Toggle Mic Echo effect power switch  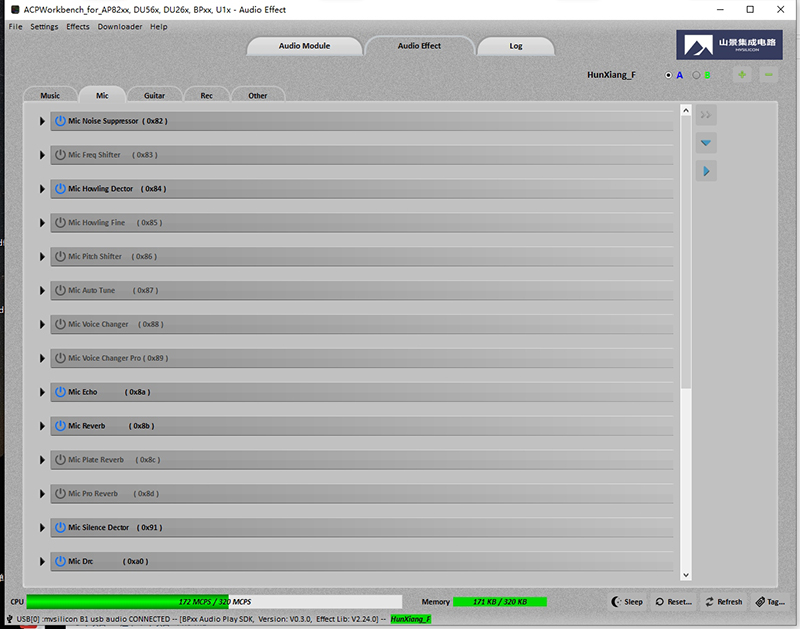(60, 392)
